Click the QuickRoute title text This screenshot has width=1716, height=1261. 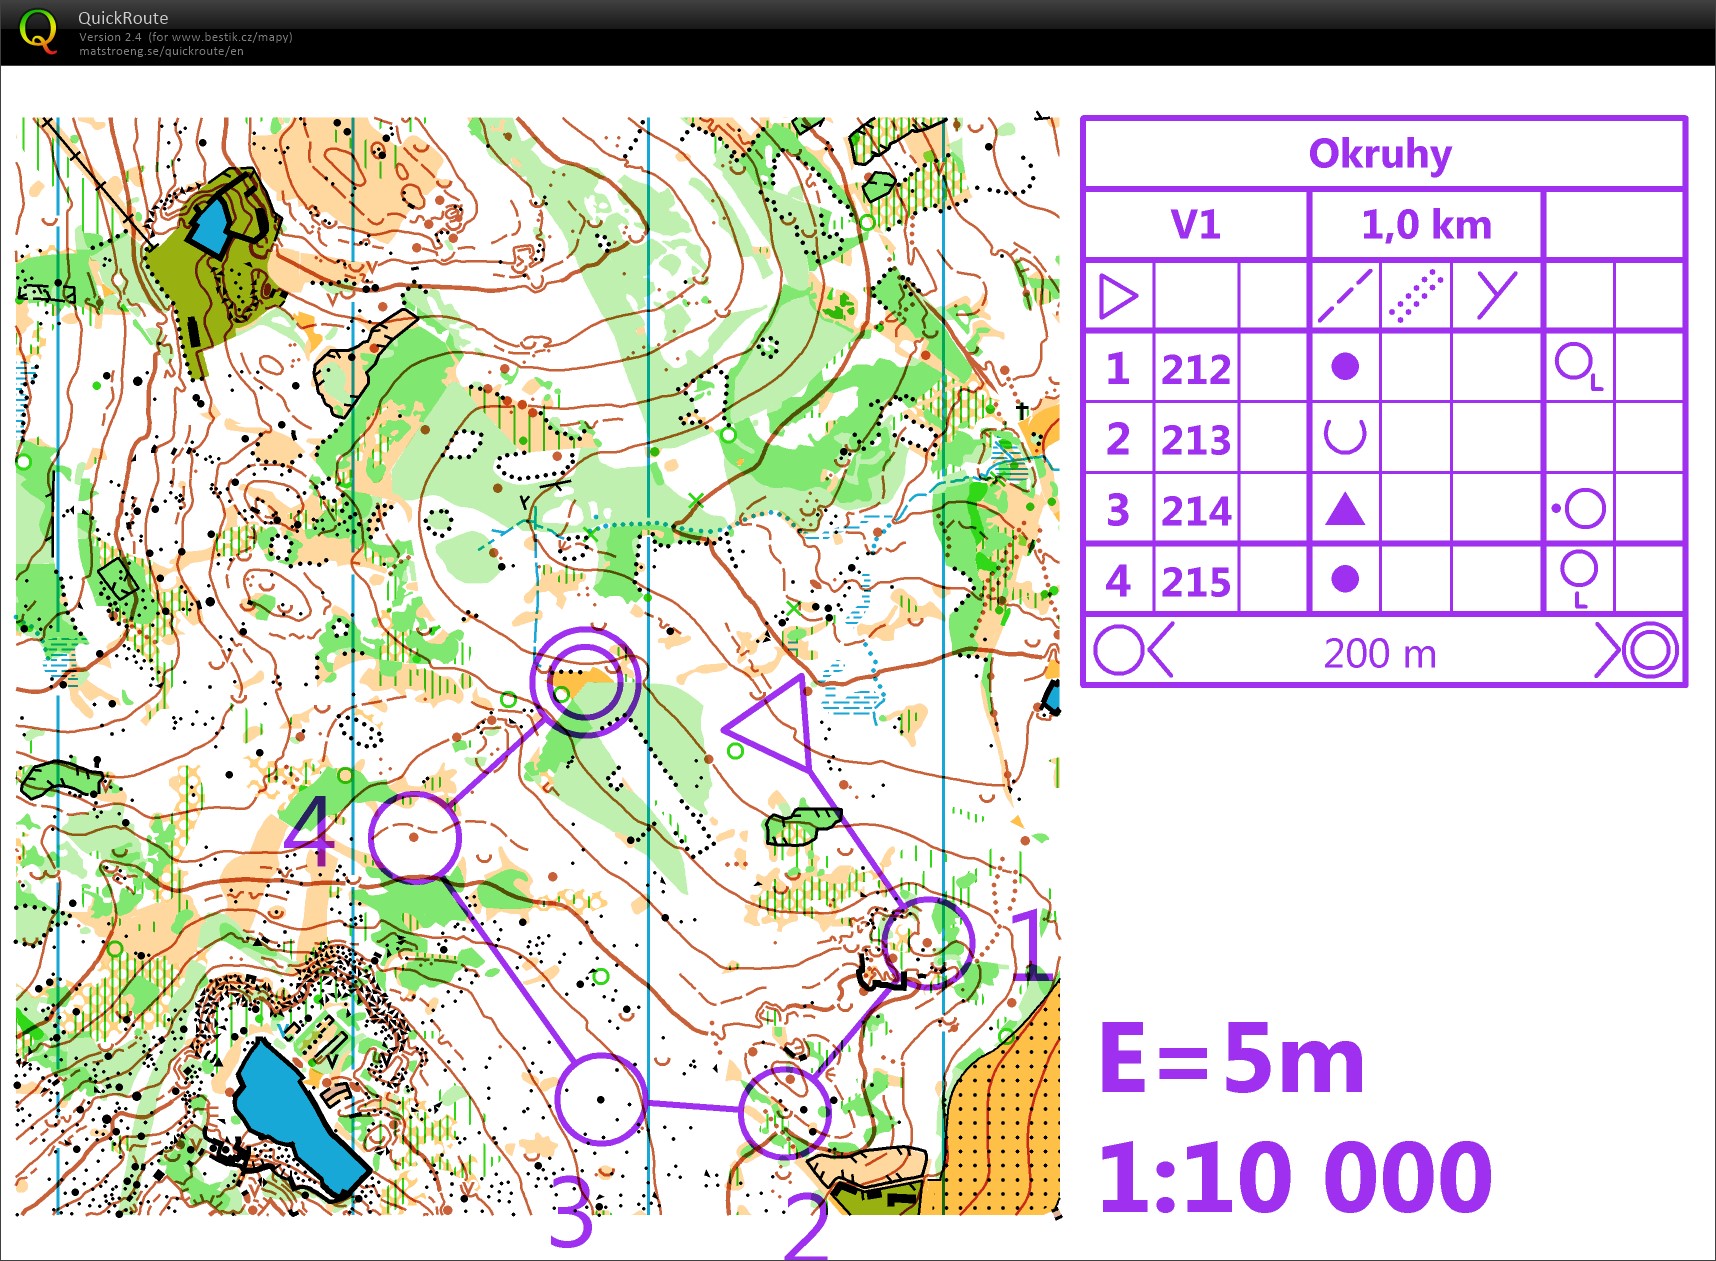pos(123,18)
